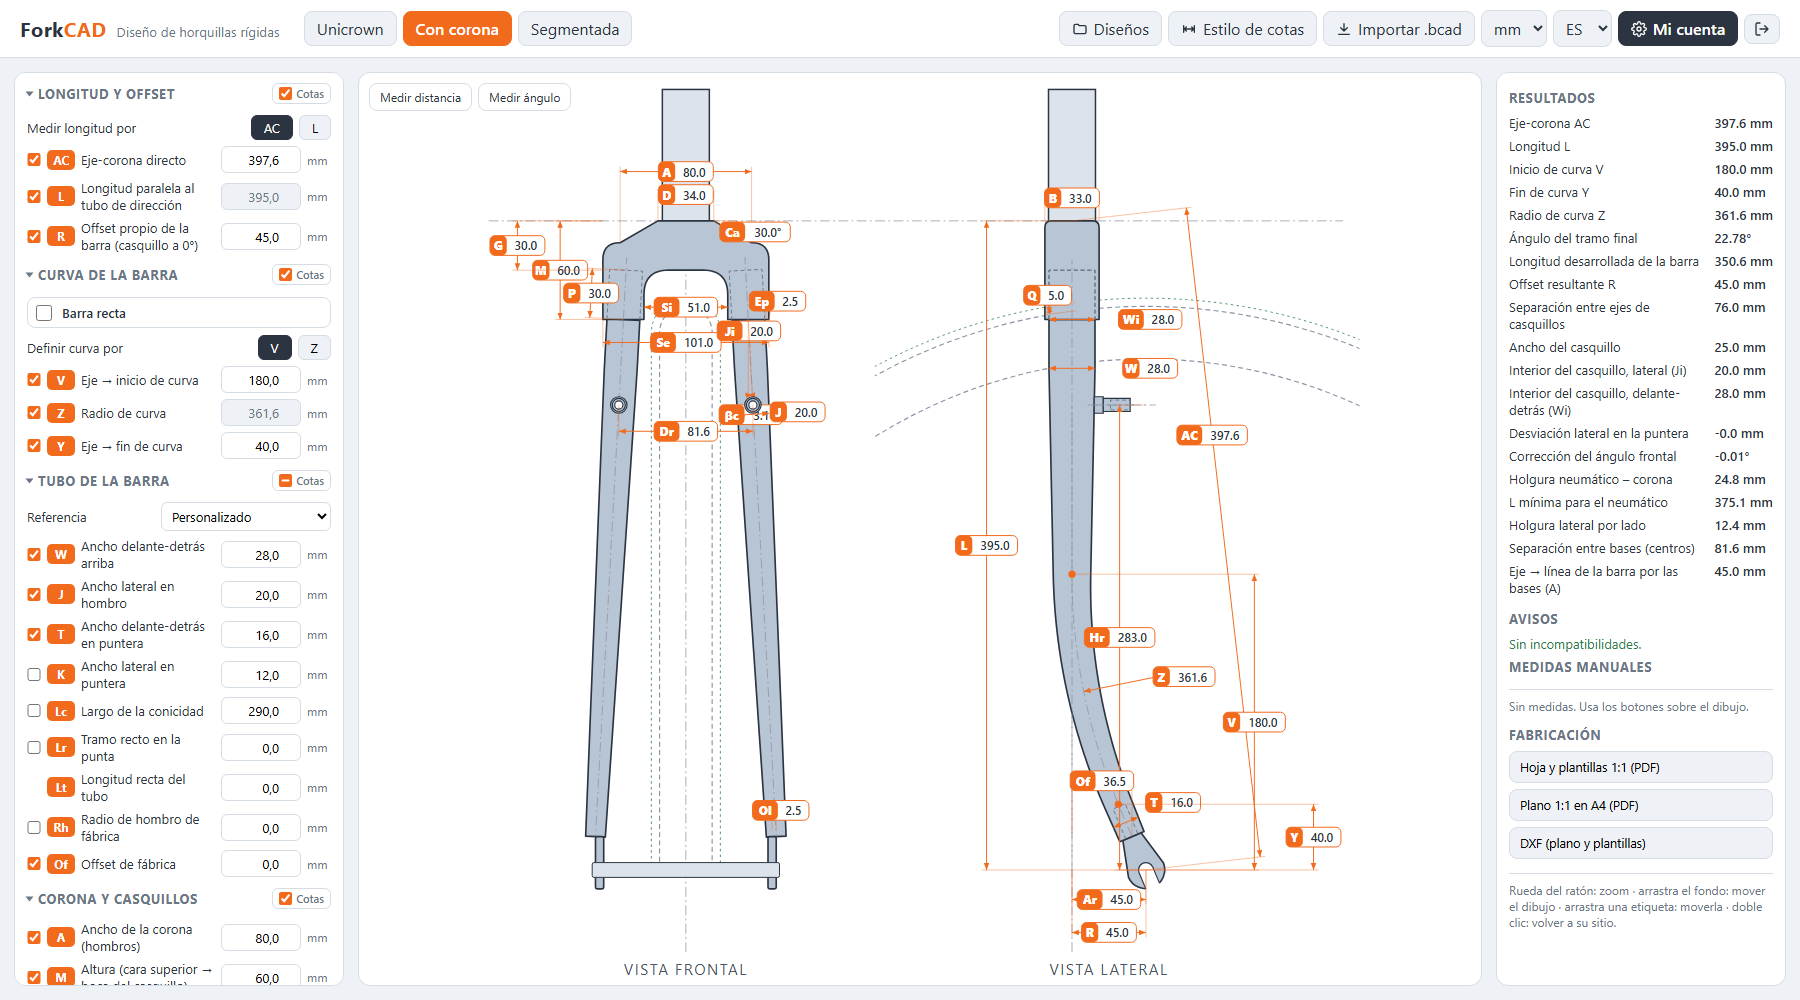Select the Segmentada fork type tab
Image resolution: width=1800 pixels, height=1000 pixels.
(575, 29)
